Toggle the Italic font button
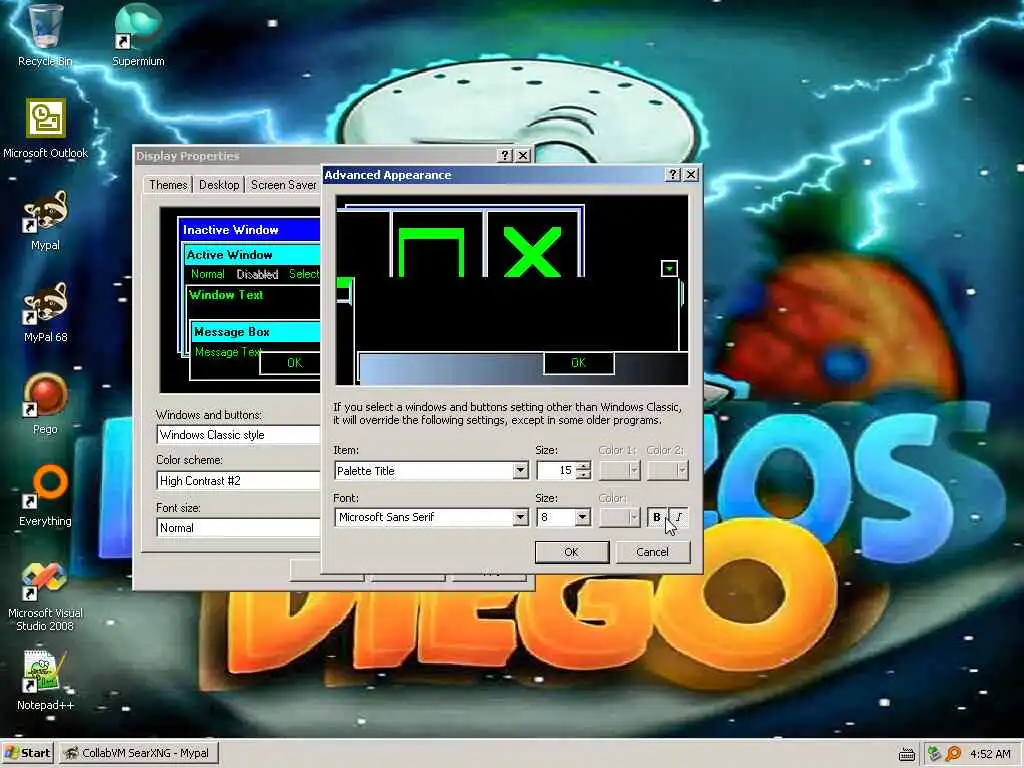 [x=679, y=517]
